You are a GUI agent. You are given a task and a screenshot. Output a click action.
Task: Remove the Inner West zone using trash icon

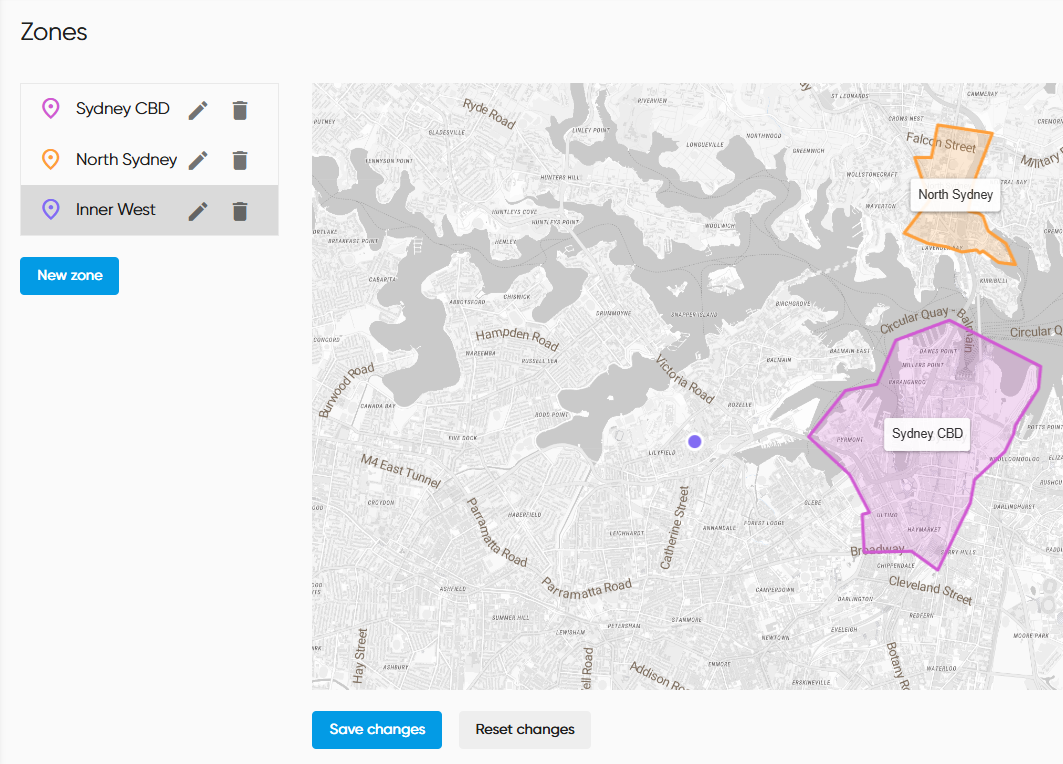pyautogui.click(x=239, y=211)
